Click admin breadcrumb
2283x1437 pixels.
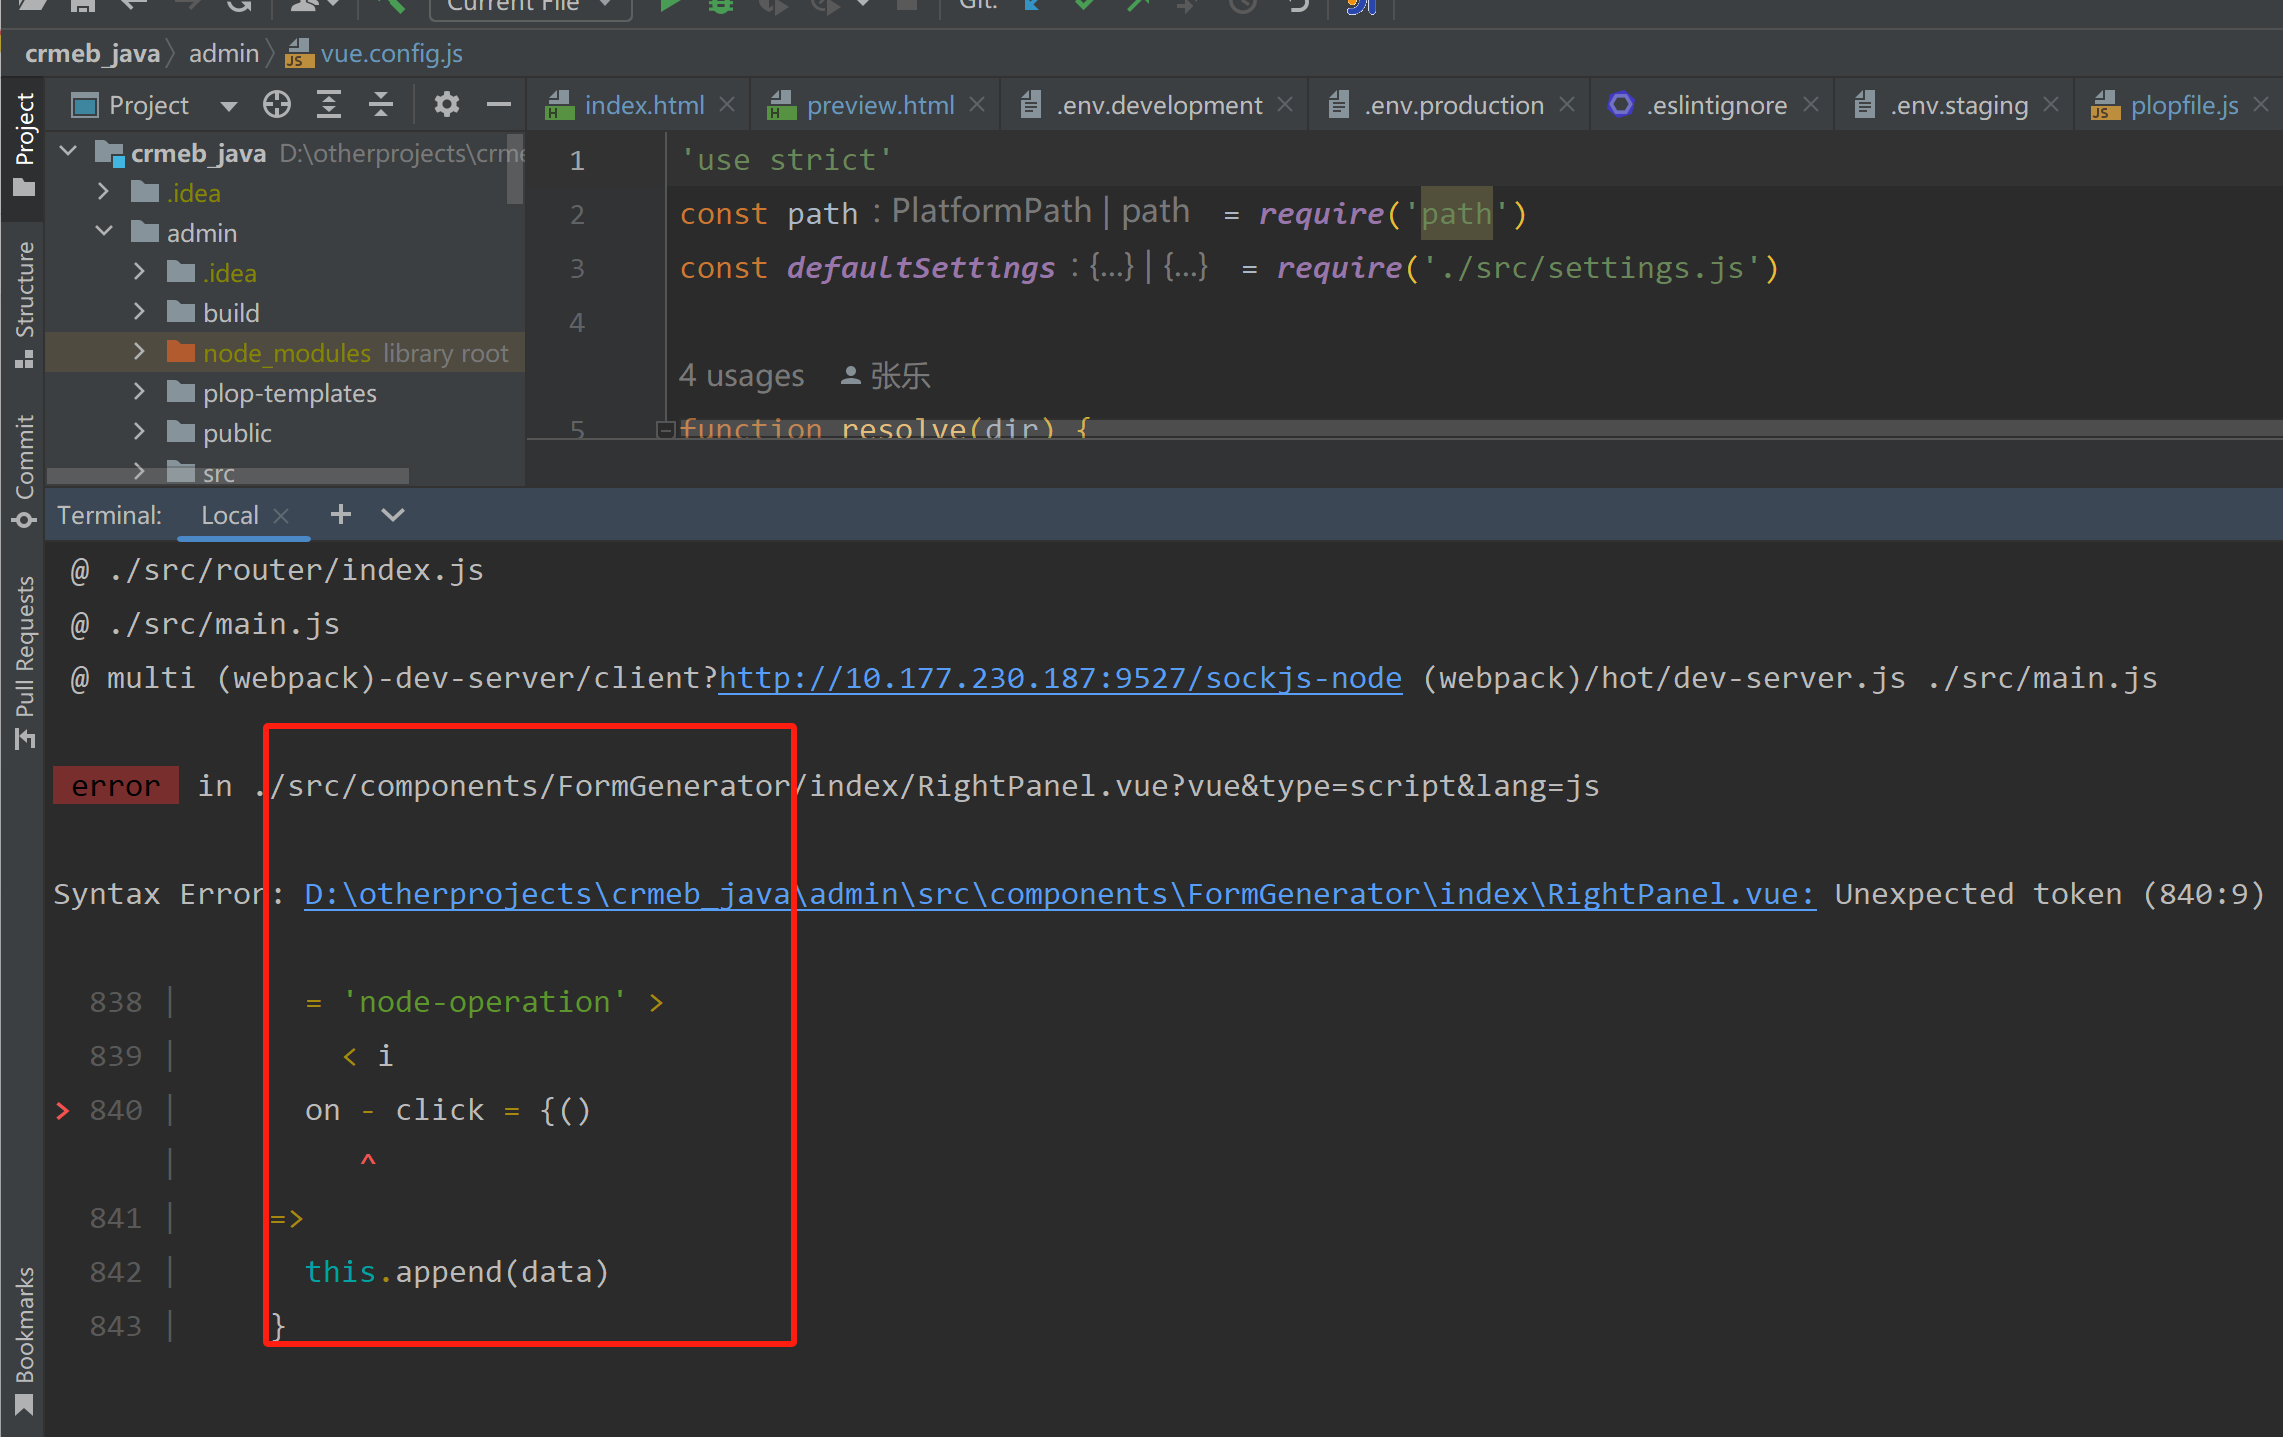click(x=223, y=53)
